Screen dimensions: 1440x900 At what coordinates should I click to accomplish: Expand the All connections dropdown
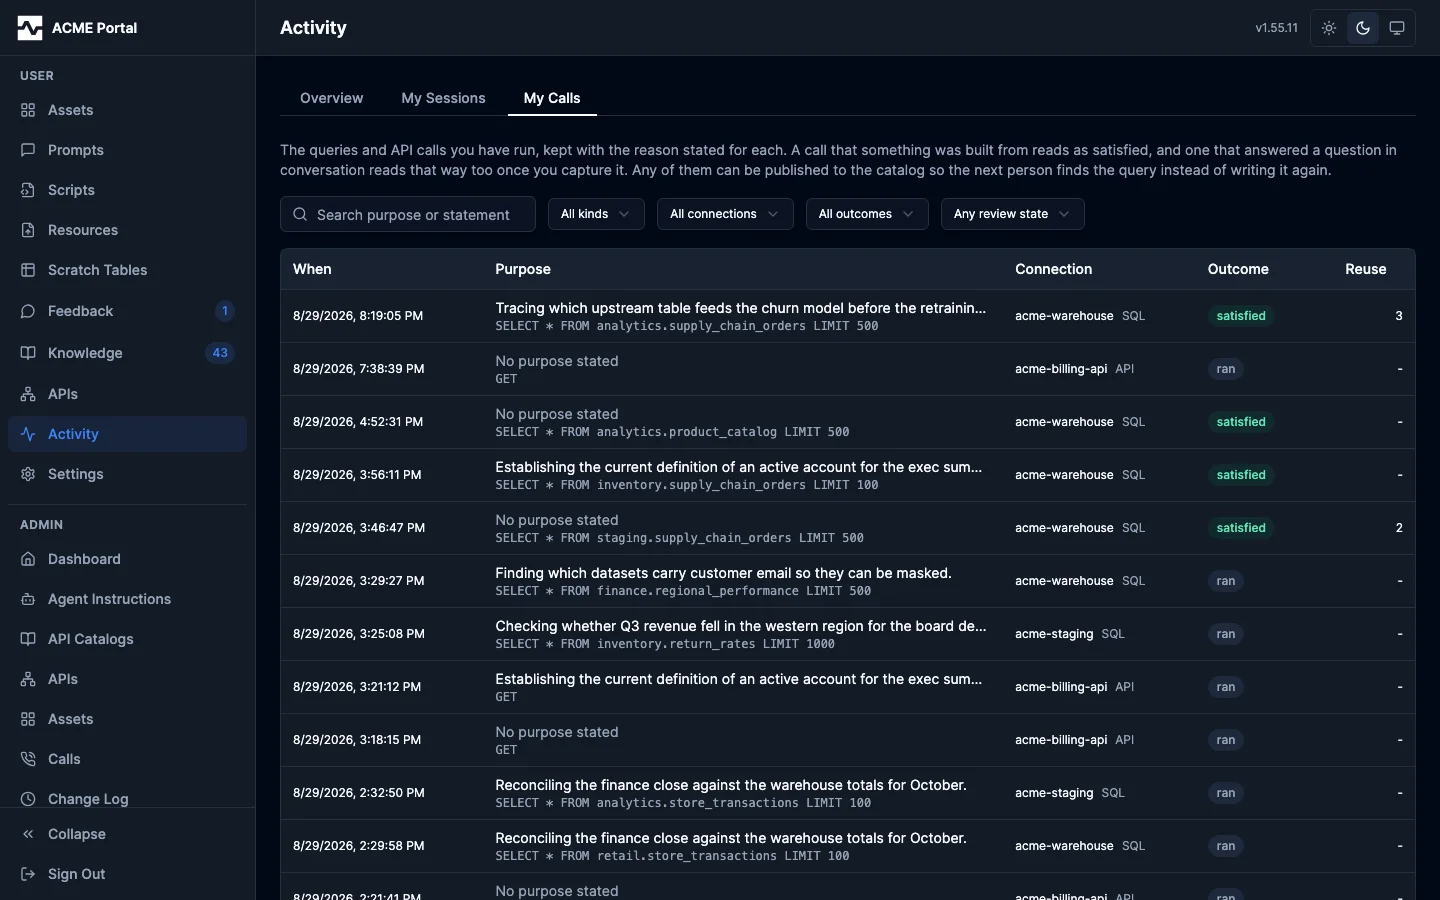[x=725, y=214]
